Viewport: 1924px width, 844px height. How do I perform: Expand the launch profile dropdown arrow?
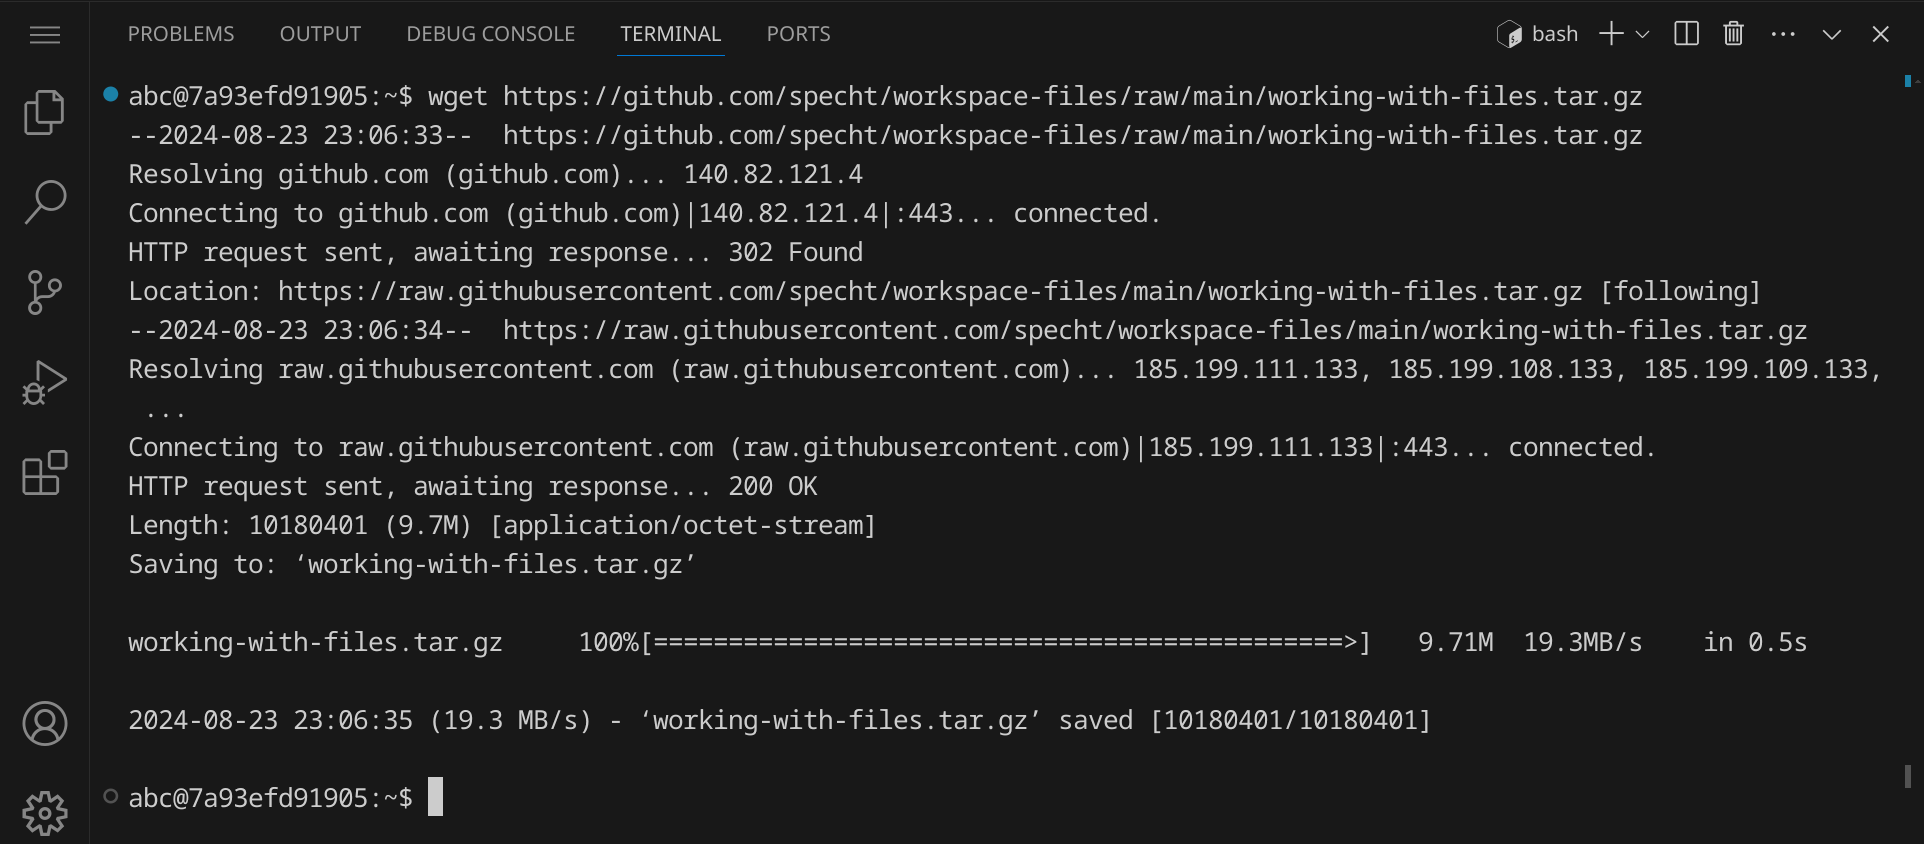point(1642,34)
